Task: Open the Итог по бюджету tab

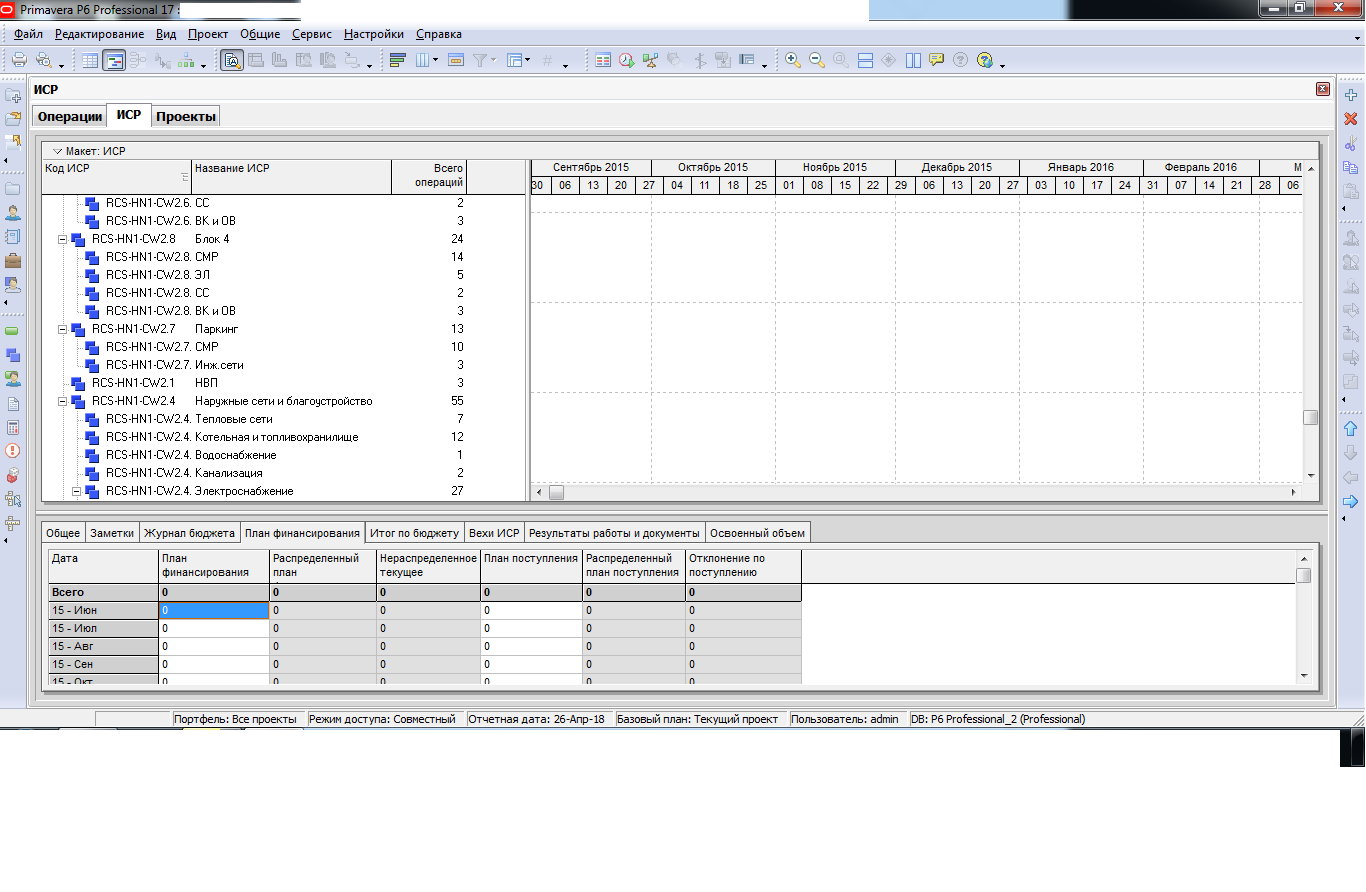Action: pos(414,533)
